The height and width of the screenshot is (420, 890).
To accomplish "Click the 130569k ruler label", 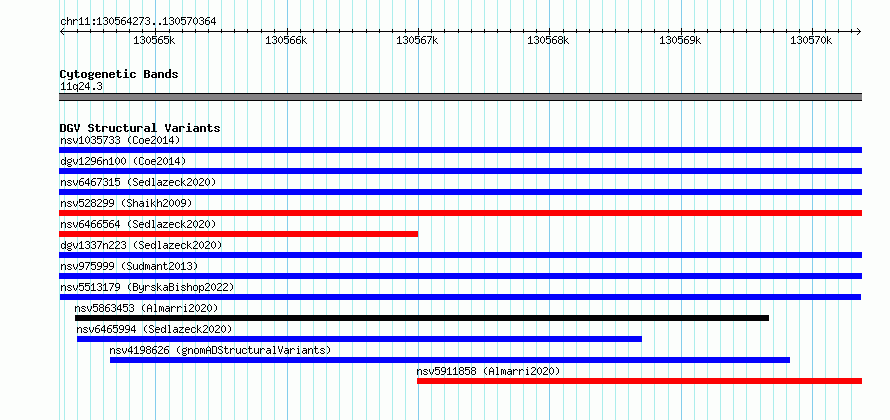I will [x=680, y=40].
